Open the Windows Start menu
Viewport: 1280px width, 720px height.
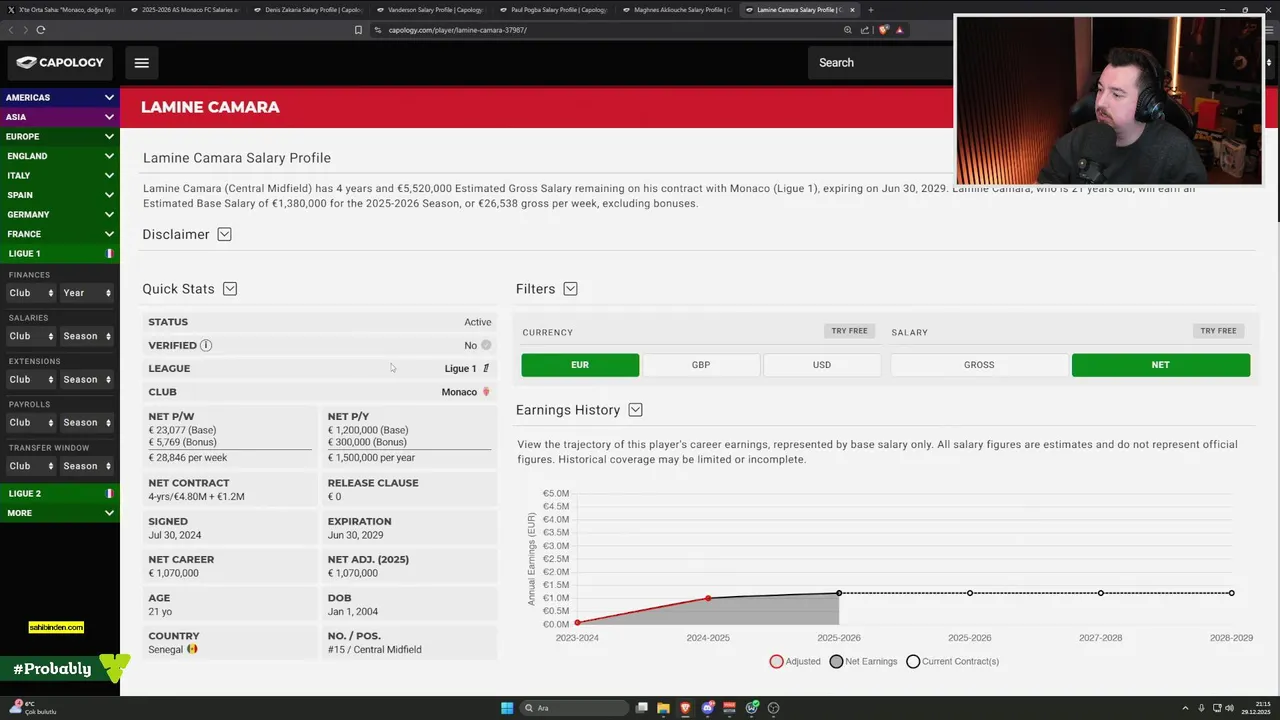[x=507, y=708]
